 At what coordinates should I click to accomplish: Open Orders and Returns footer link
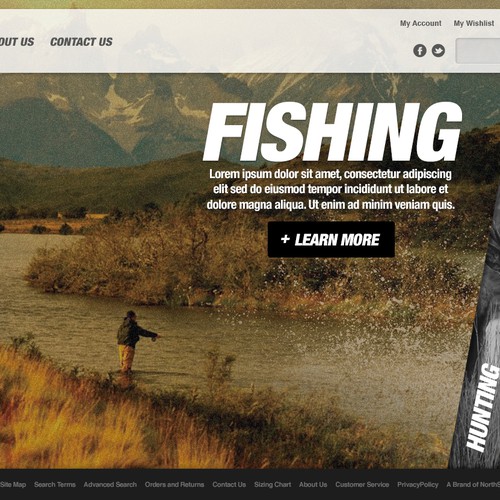174,484
